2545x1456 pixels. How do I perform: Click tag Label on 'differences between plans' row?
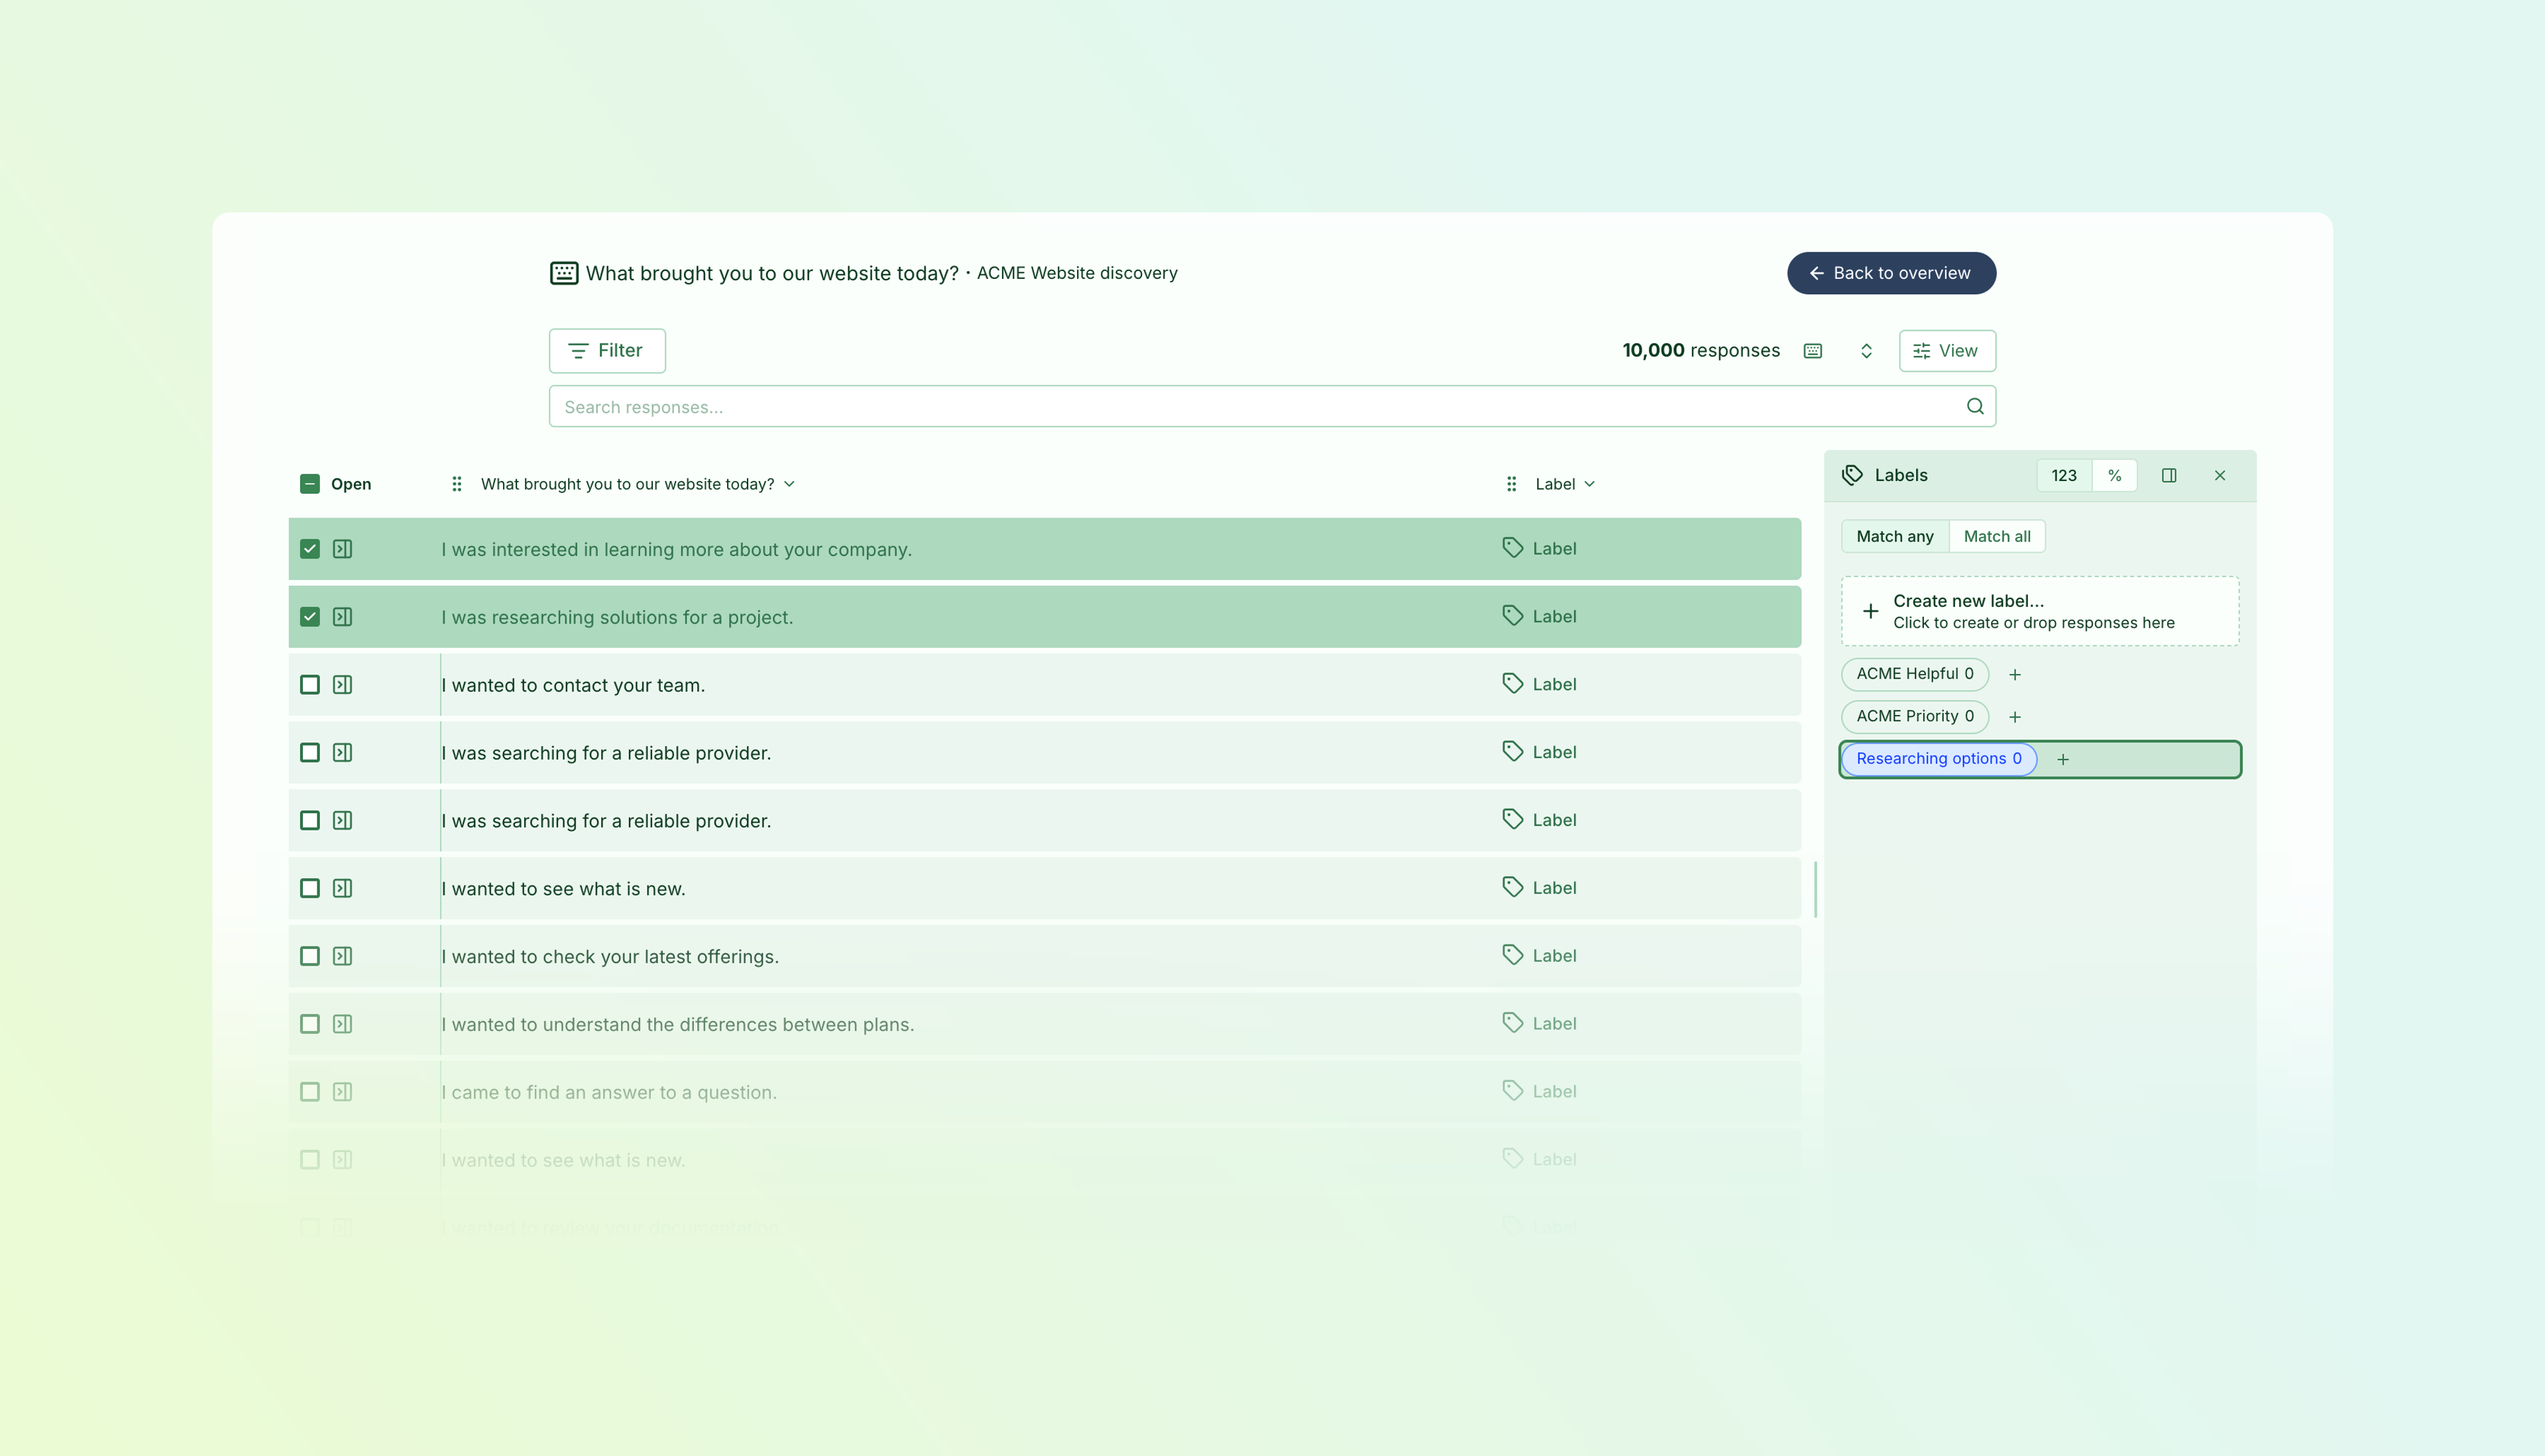point(1539,1023)
